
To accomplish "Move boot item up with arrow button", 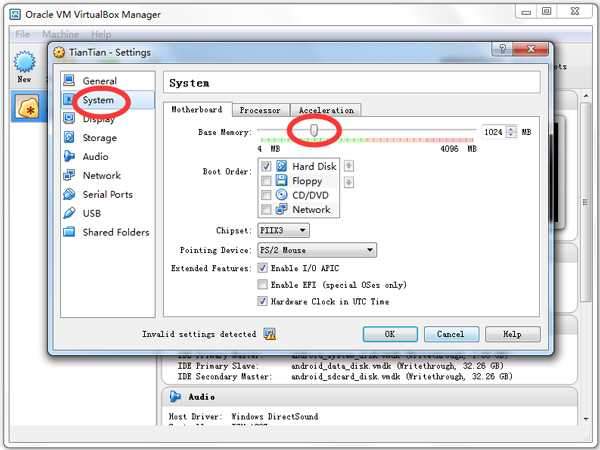I will pos(348,166).
